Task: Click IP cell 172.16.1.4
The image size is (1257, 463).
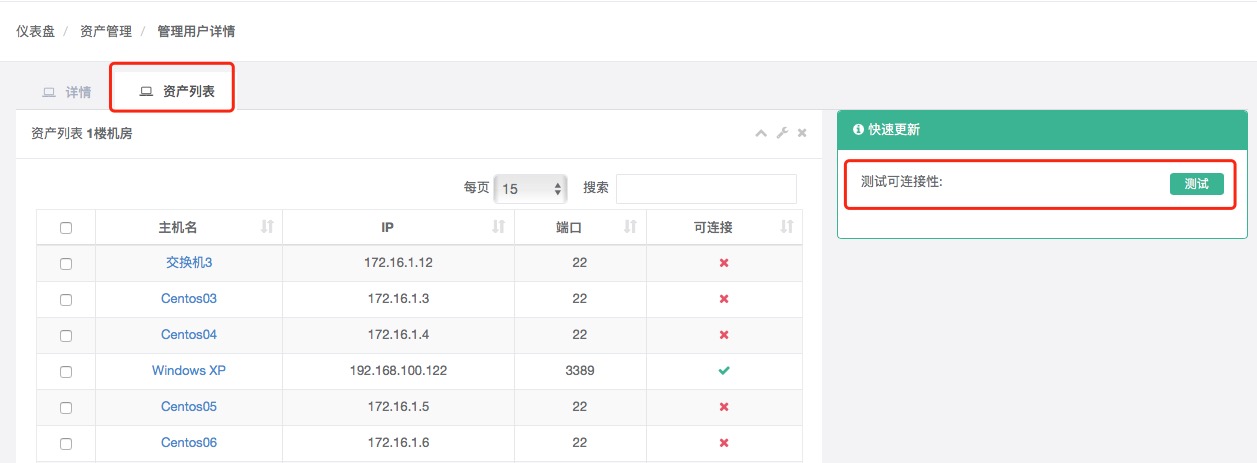Action: pos(398,335)
